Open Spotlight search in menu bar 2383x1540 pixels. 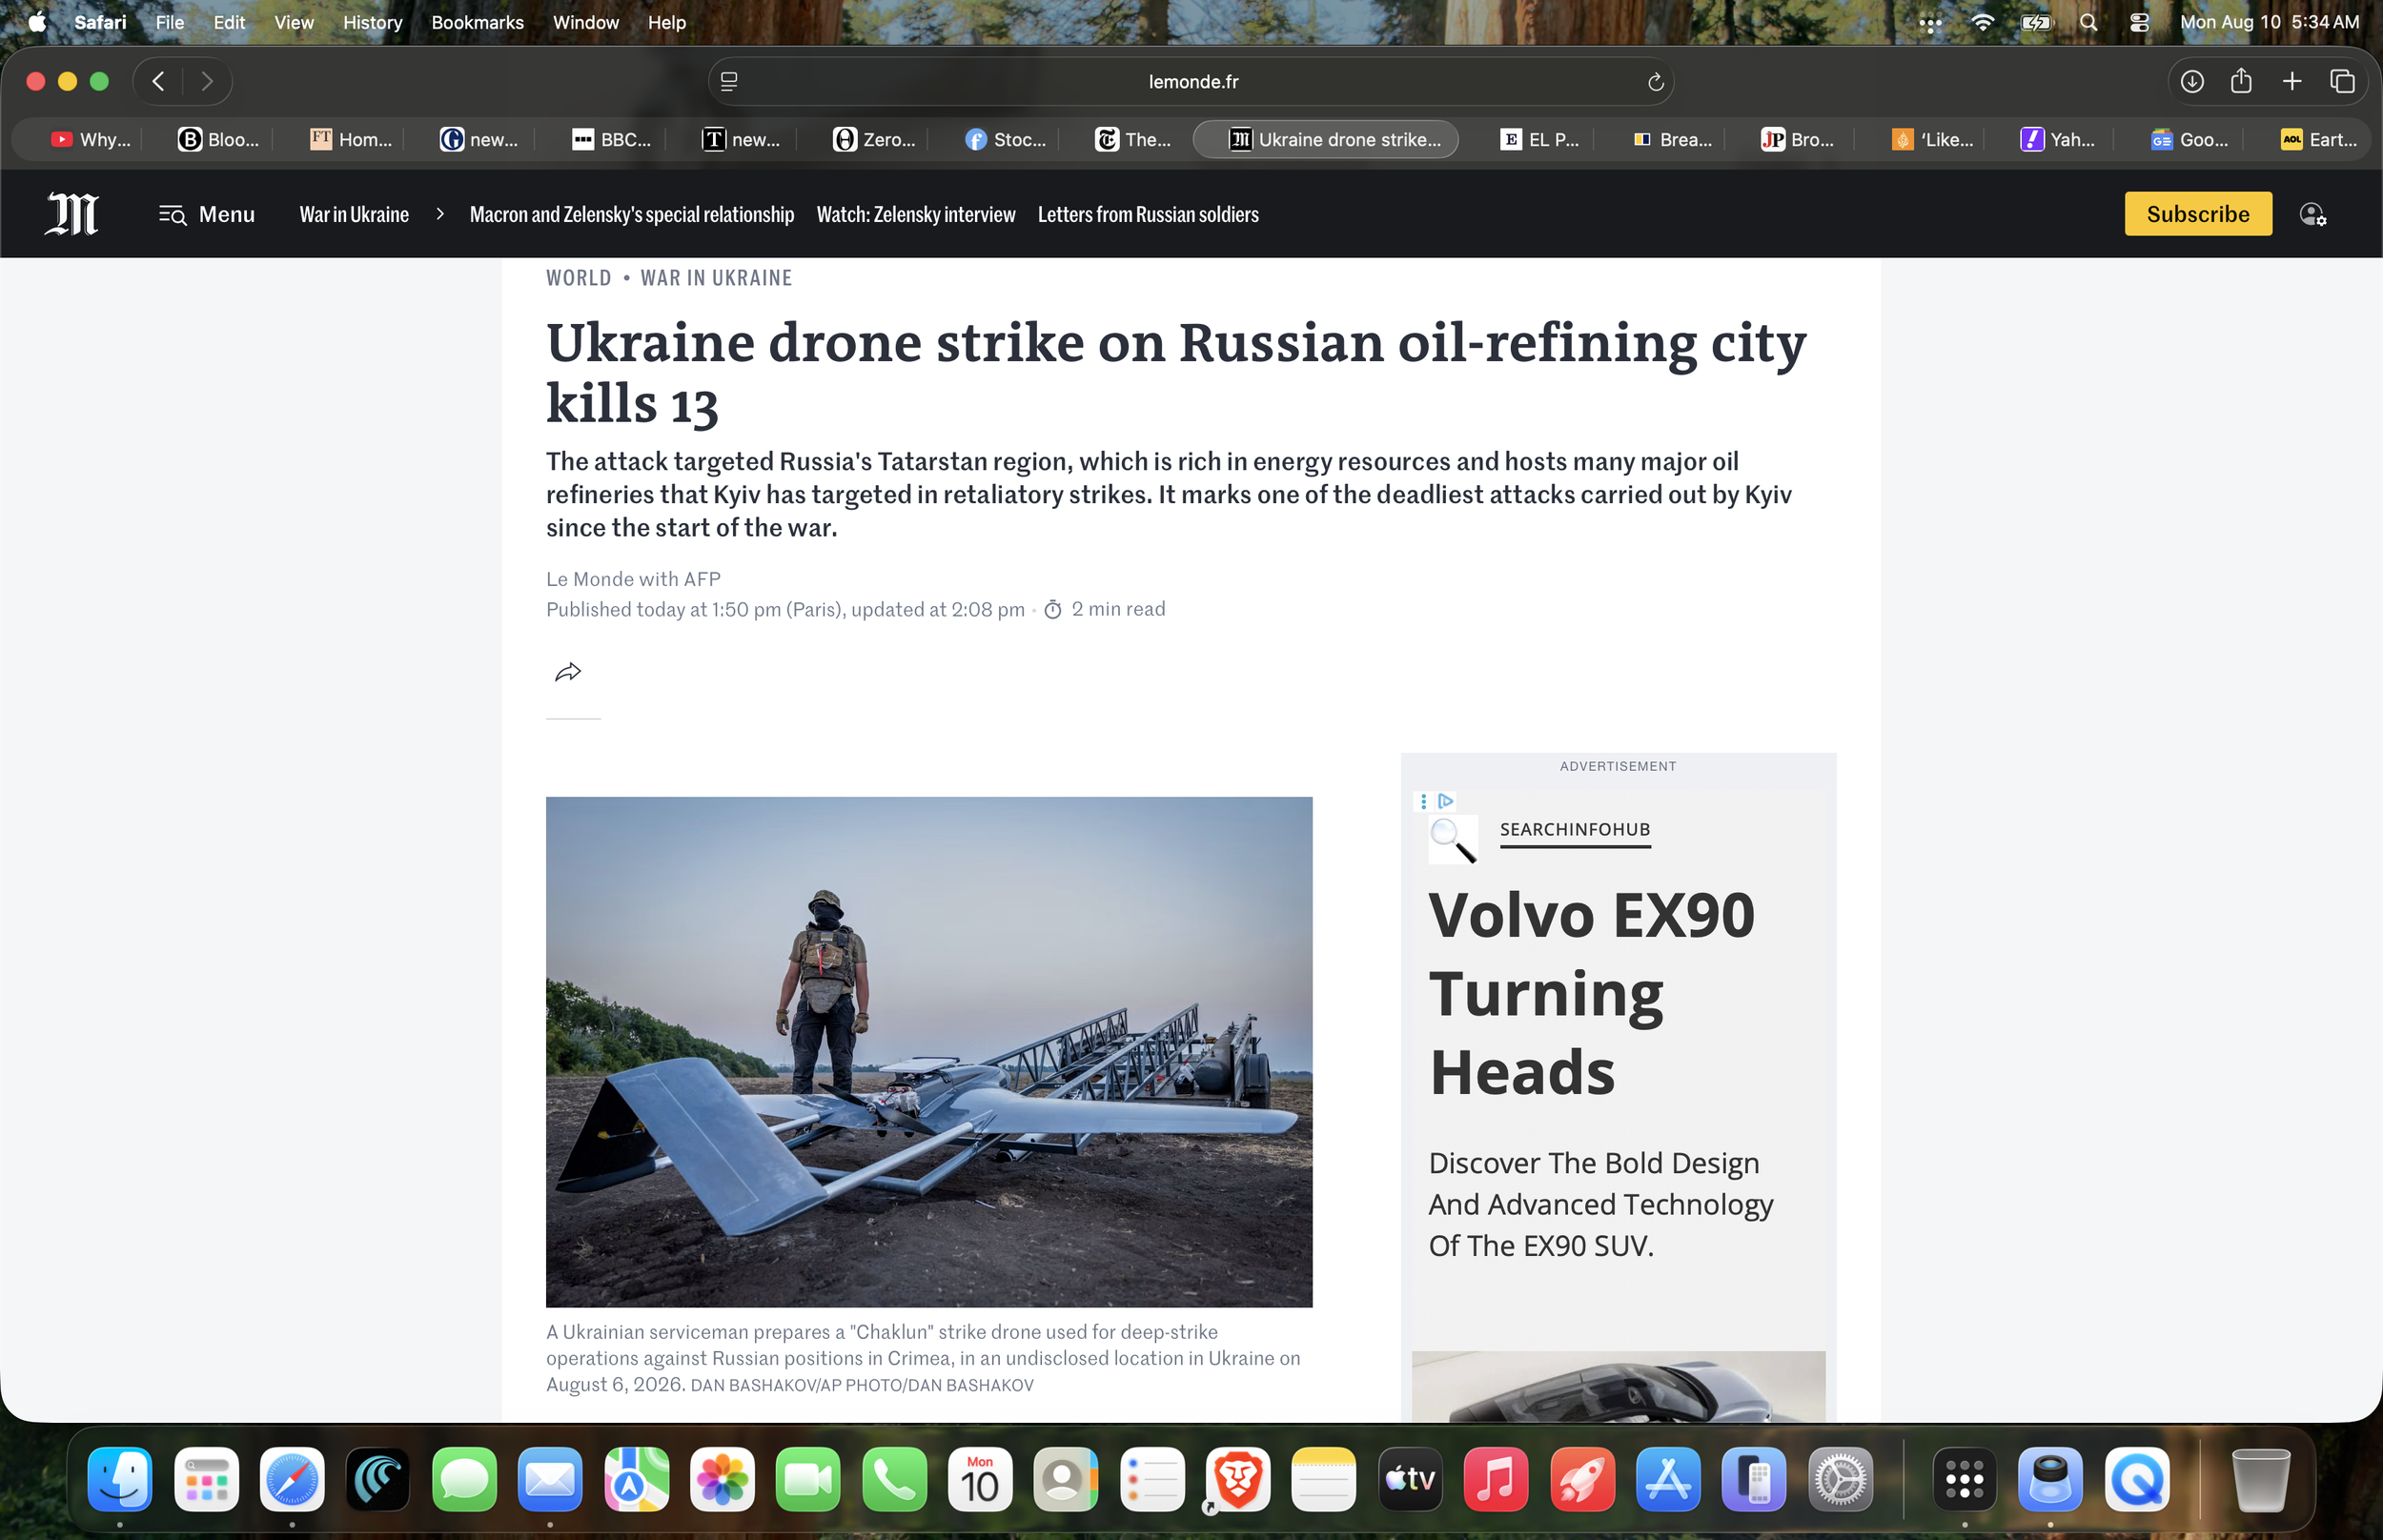pos(2088,22)
